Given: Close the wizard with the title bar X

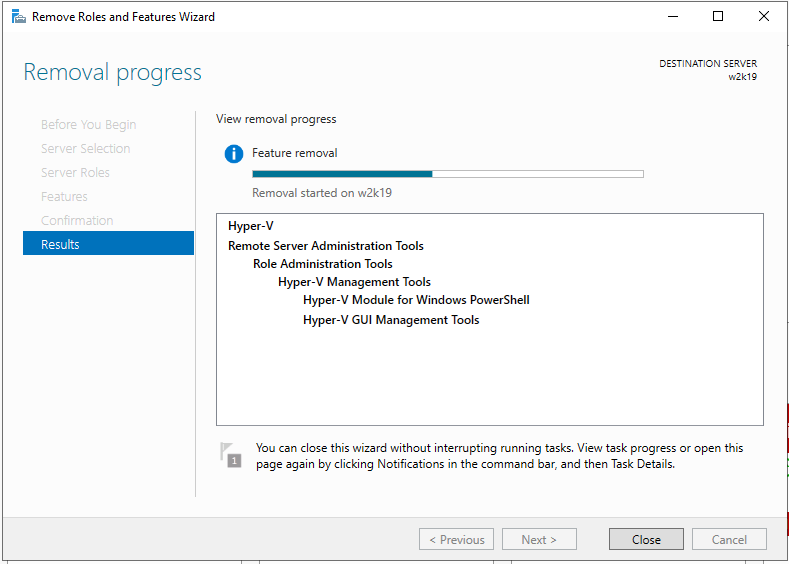Looking at the screenshot, I should click(764, 16).
